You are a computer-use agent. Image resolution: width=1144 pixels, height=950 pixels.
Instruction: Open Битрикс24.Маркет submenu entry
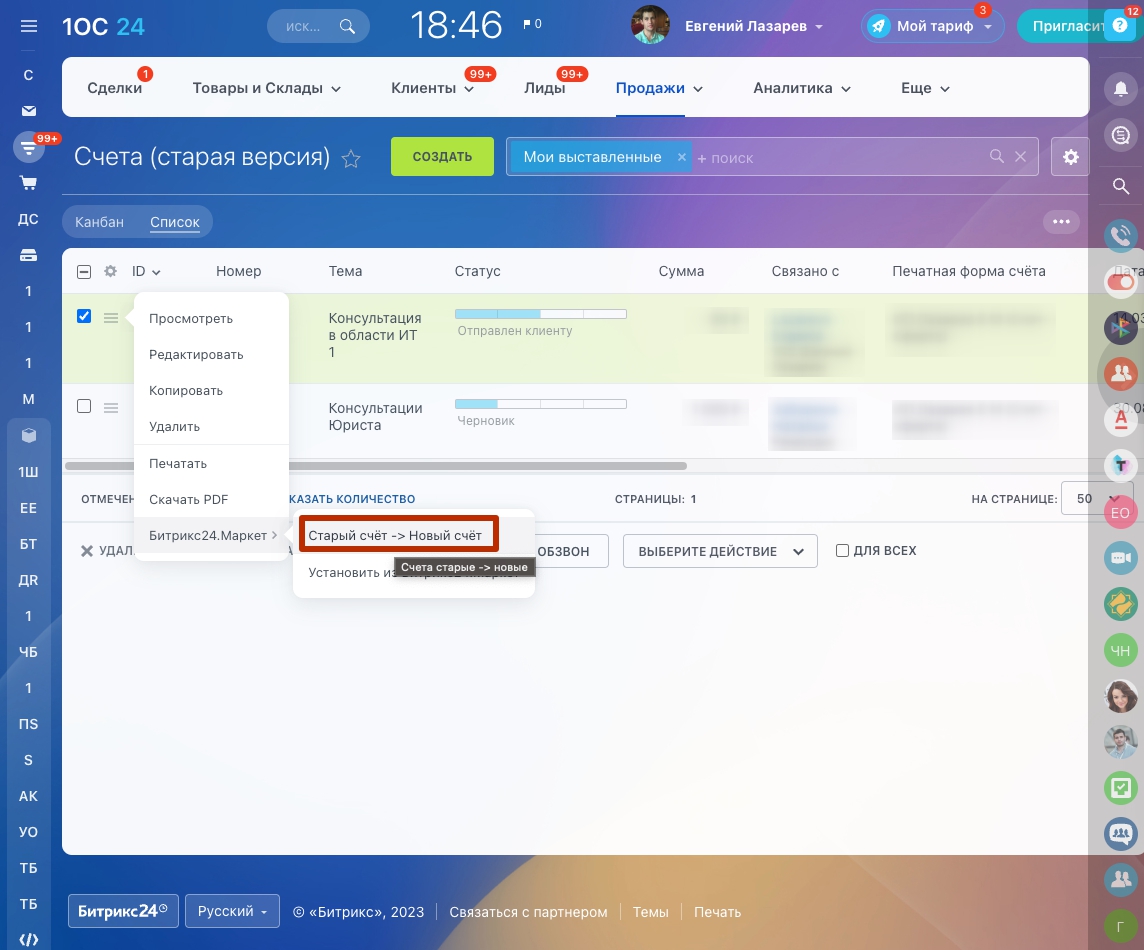click(x=212, y=535)
